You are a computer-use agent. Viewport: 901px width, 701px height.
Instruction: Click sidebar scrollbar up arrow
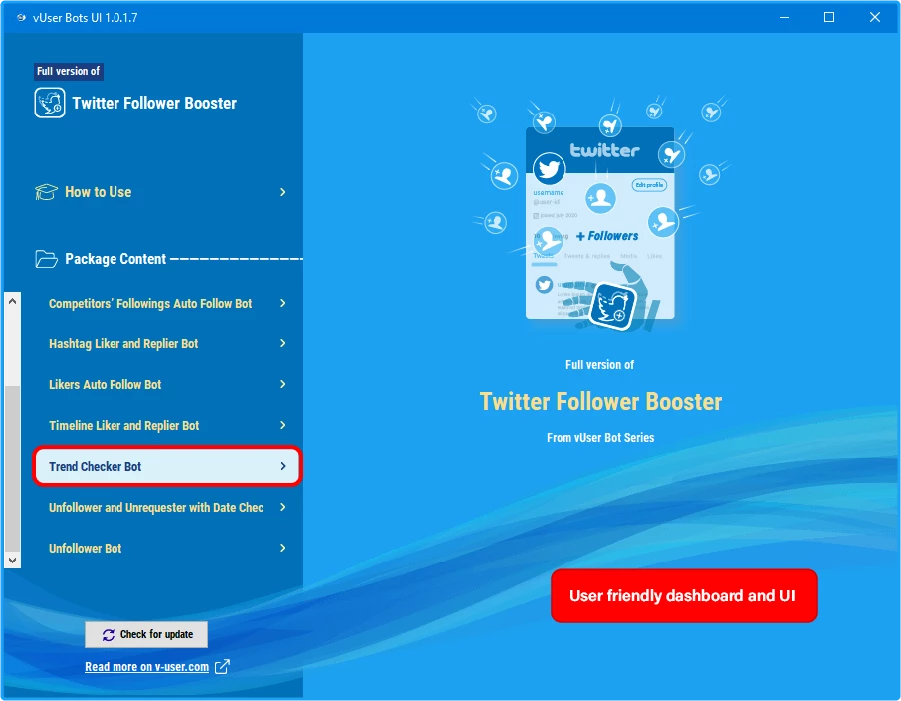[x=13, y=301]
